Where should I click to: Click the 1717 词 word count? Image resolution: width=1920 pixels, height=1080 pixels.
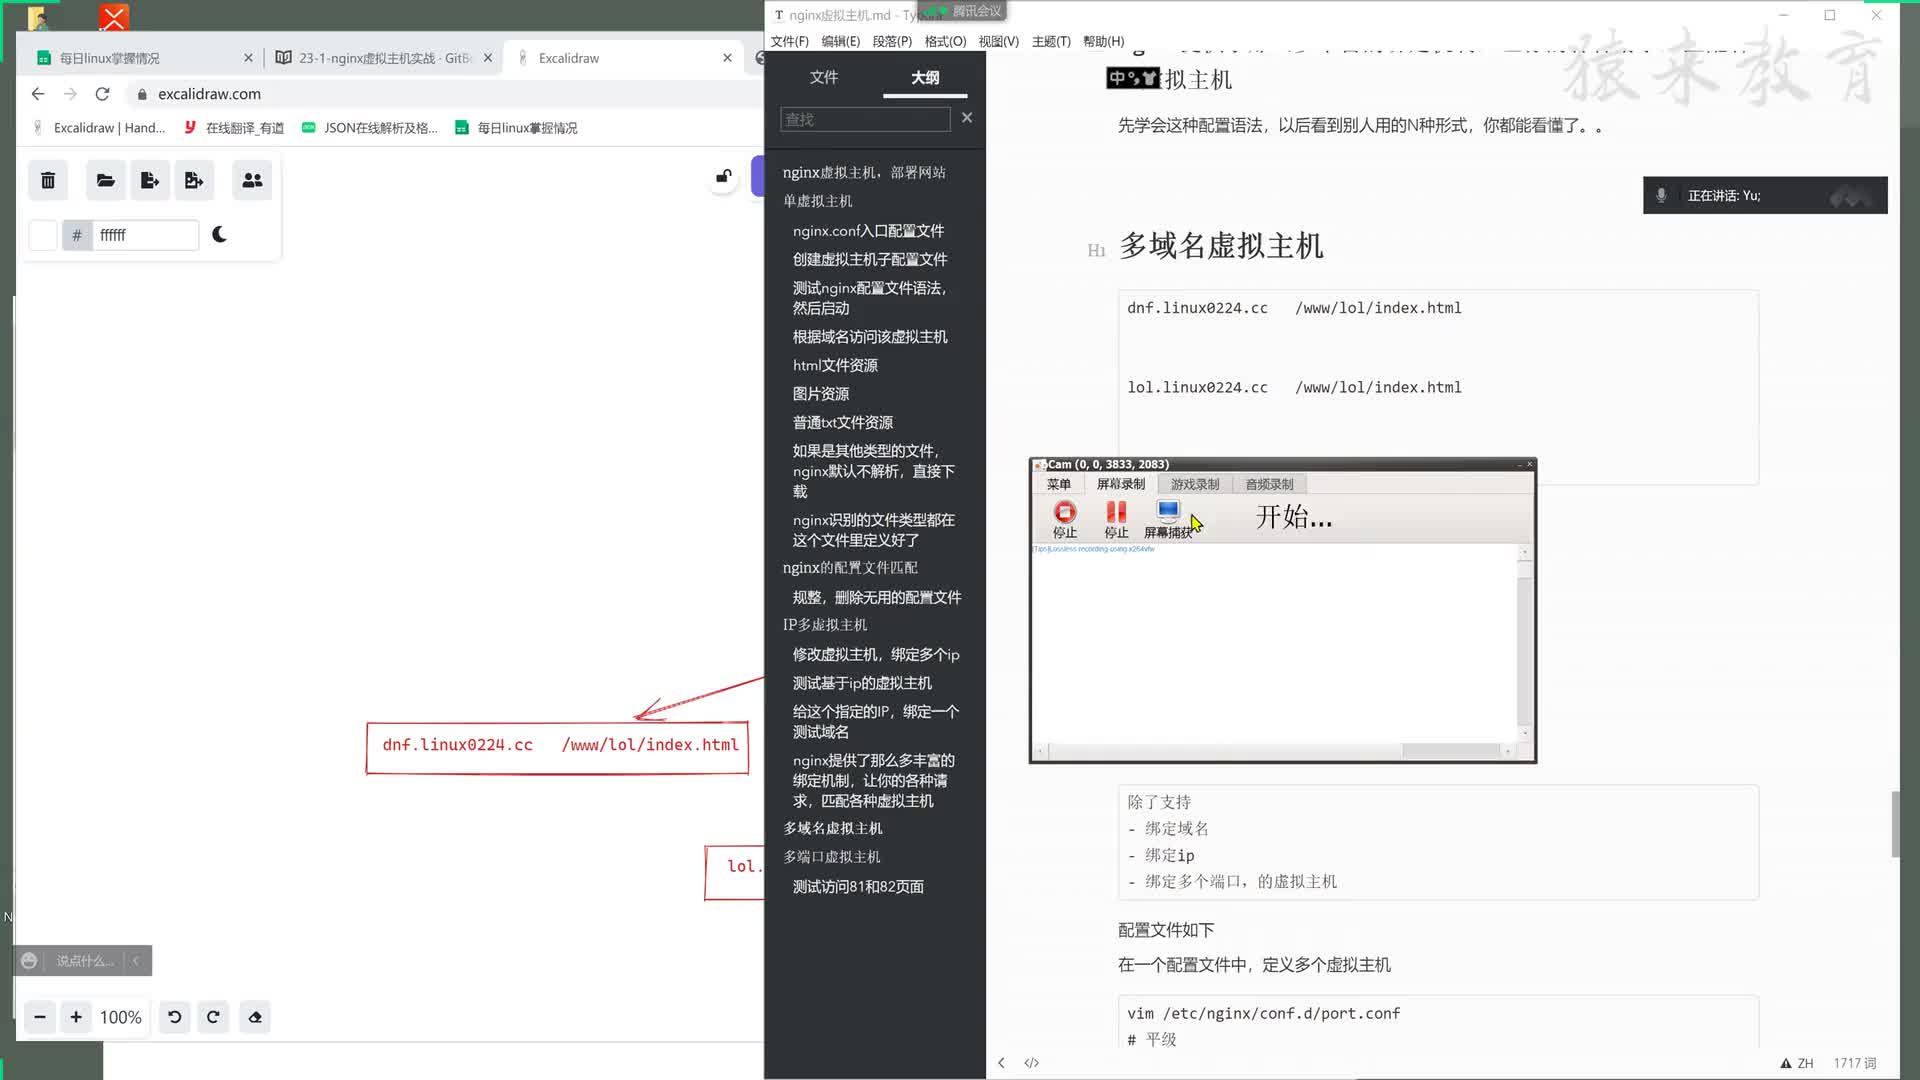(1855, 1063)
